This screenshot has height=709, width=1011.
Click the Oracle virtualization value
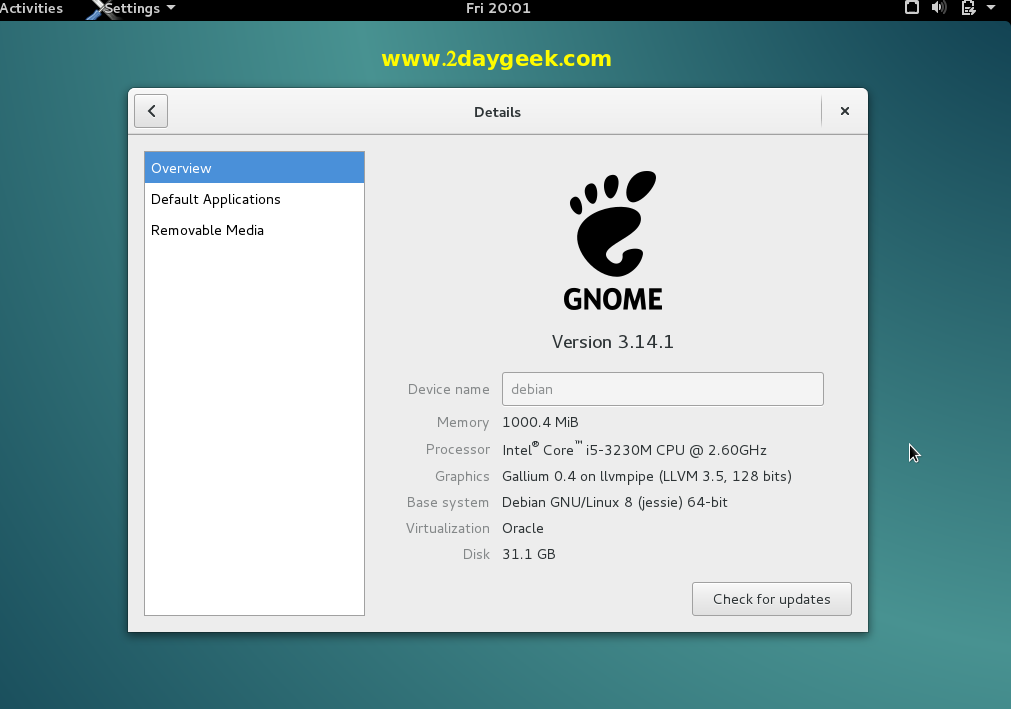523,528
